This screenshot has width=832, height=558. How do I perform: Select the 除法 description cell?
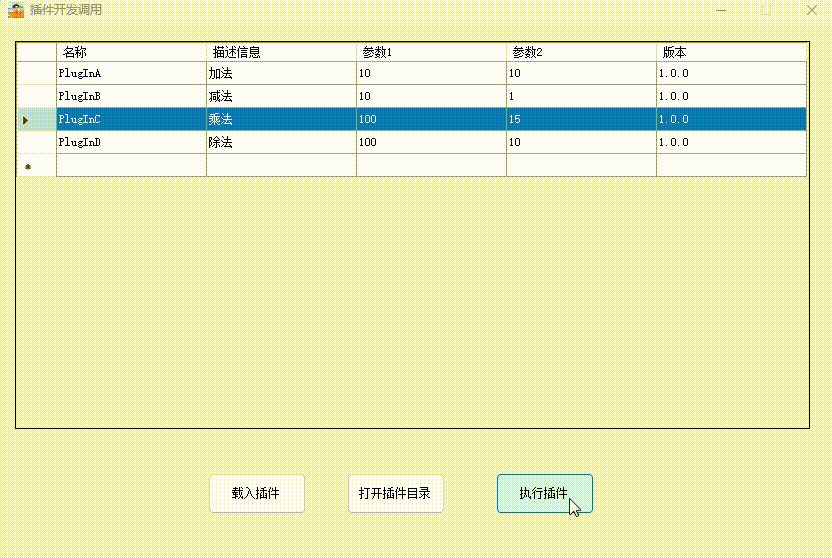point(281,142)
